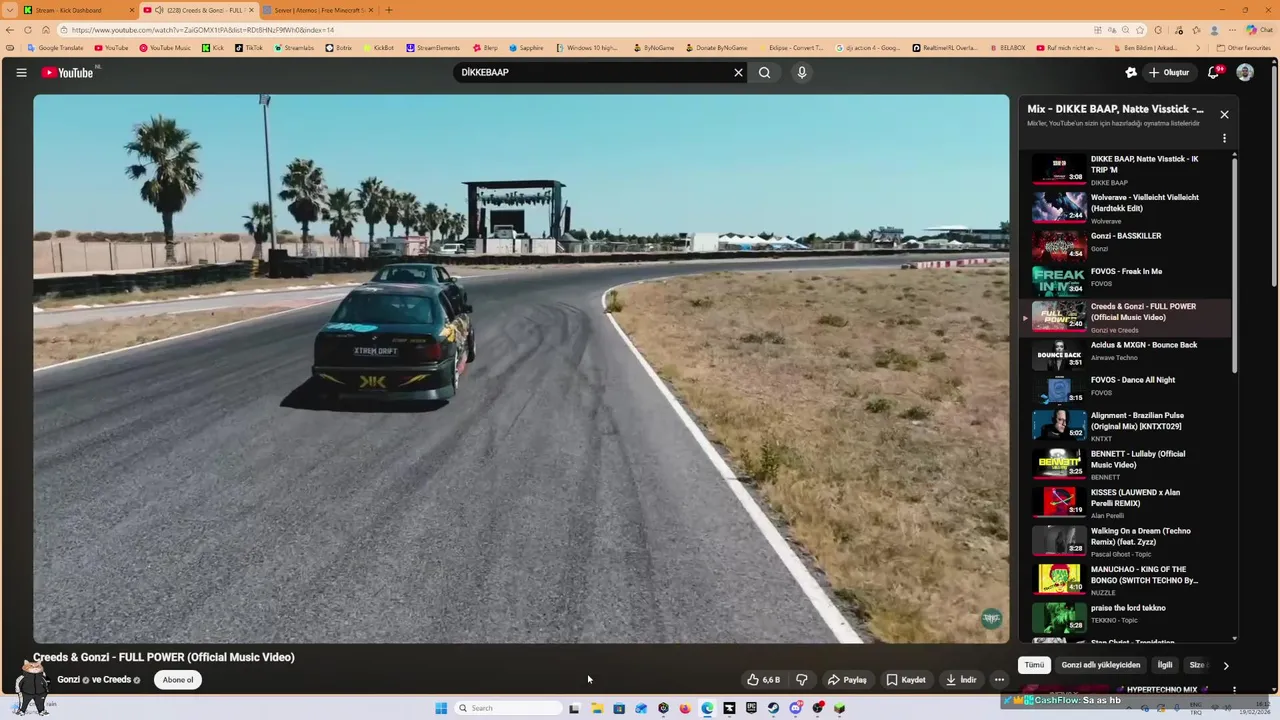Open the Oluştur create button
The image size is (1280, 720).
[x=1169, y=72]
